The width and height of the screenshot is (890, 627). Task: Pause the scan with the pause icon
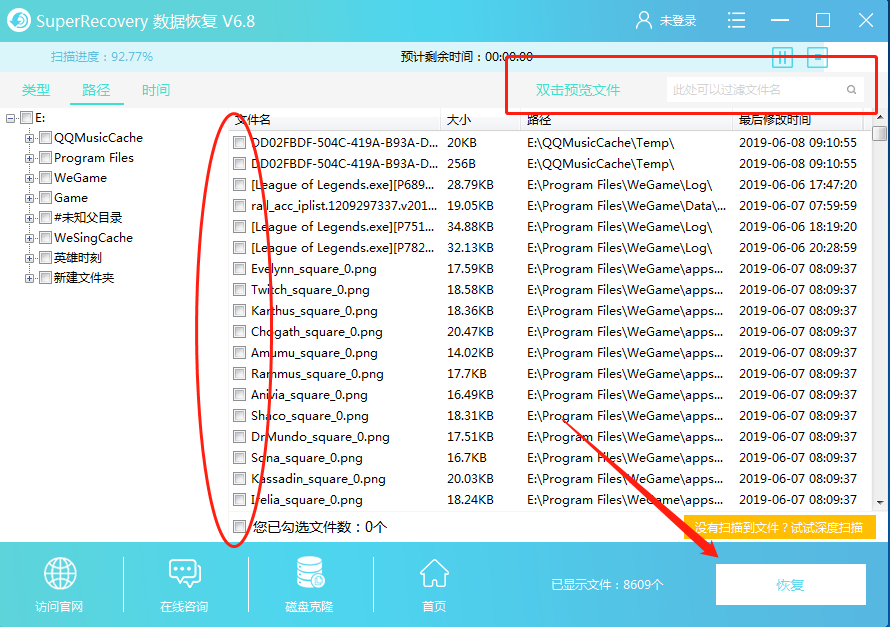[782, 57]
